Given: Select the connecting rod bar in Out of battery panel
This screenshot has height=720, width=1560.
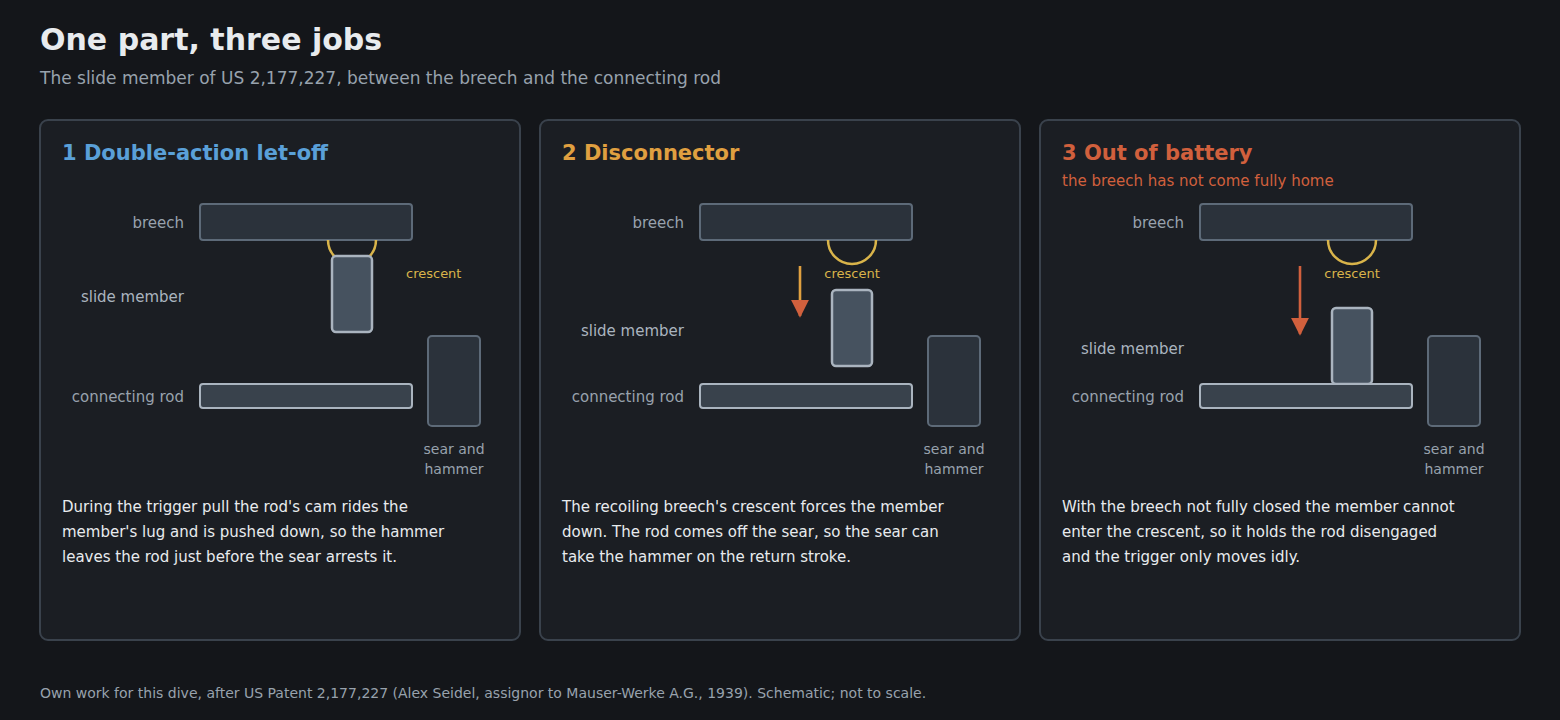Looking at the screenshot, I should (1306, 396).
